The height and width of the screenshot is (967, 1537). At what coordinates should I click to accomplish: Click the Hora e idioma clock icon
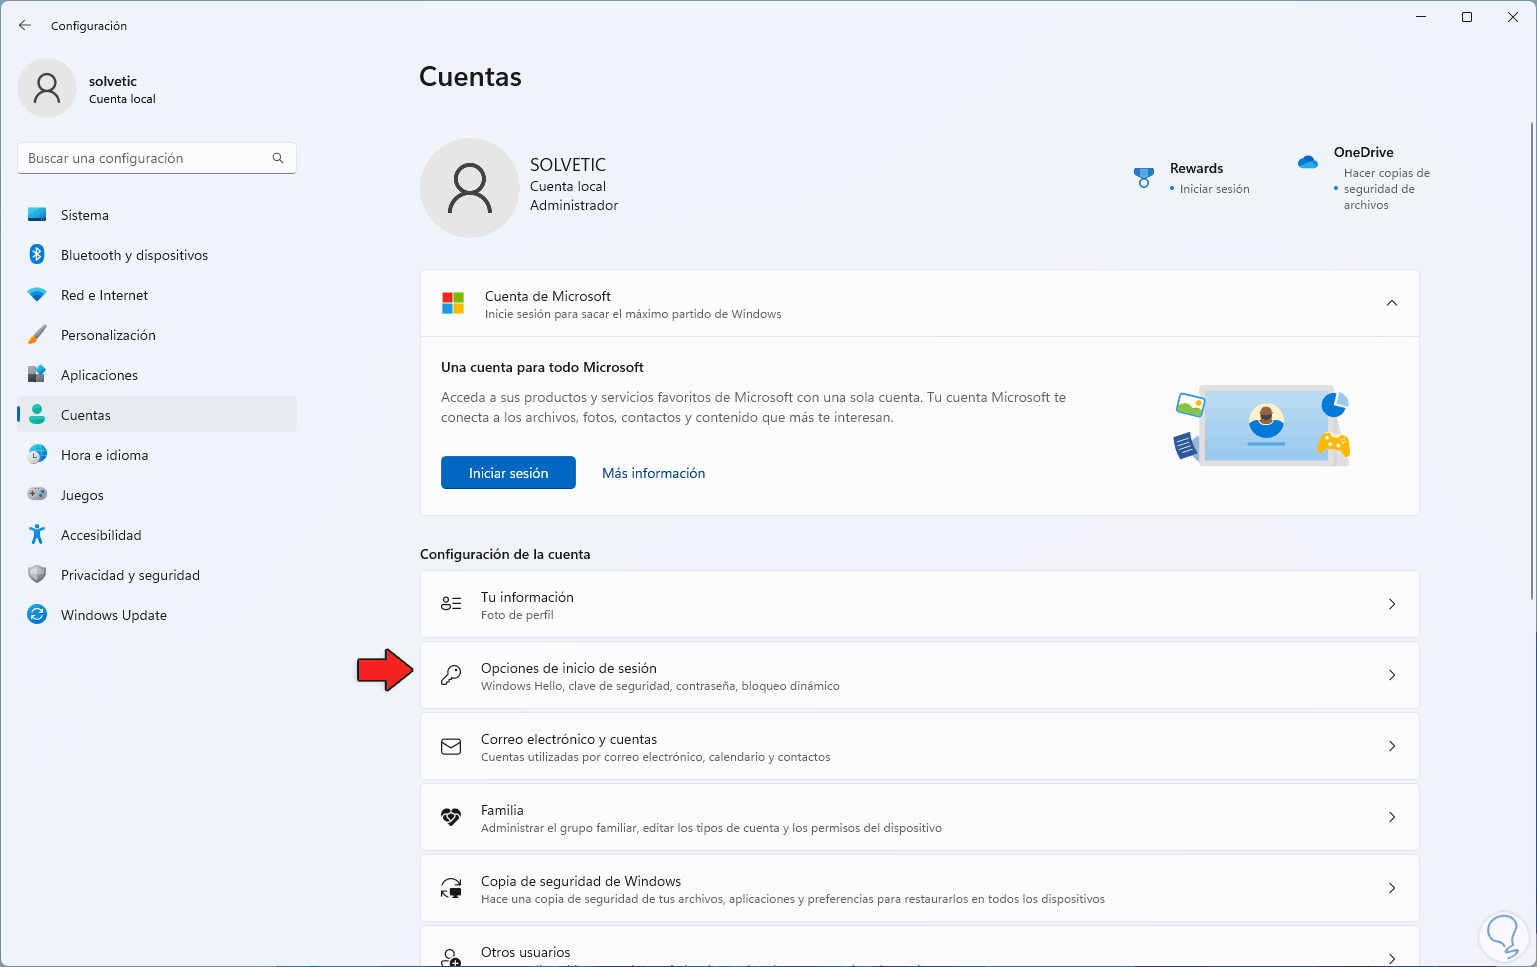pos(37,455)
